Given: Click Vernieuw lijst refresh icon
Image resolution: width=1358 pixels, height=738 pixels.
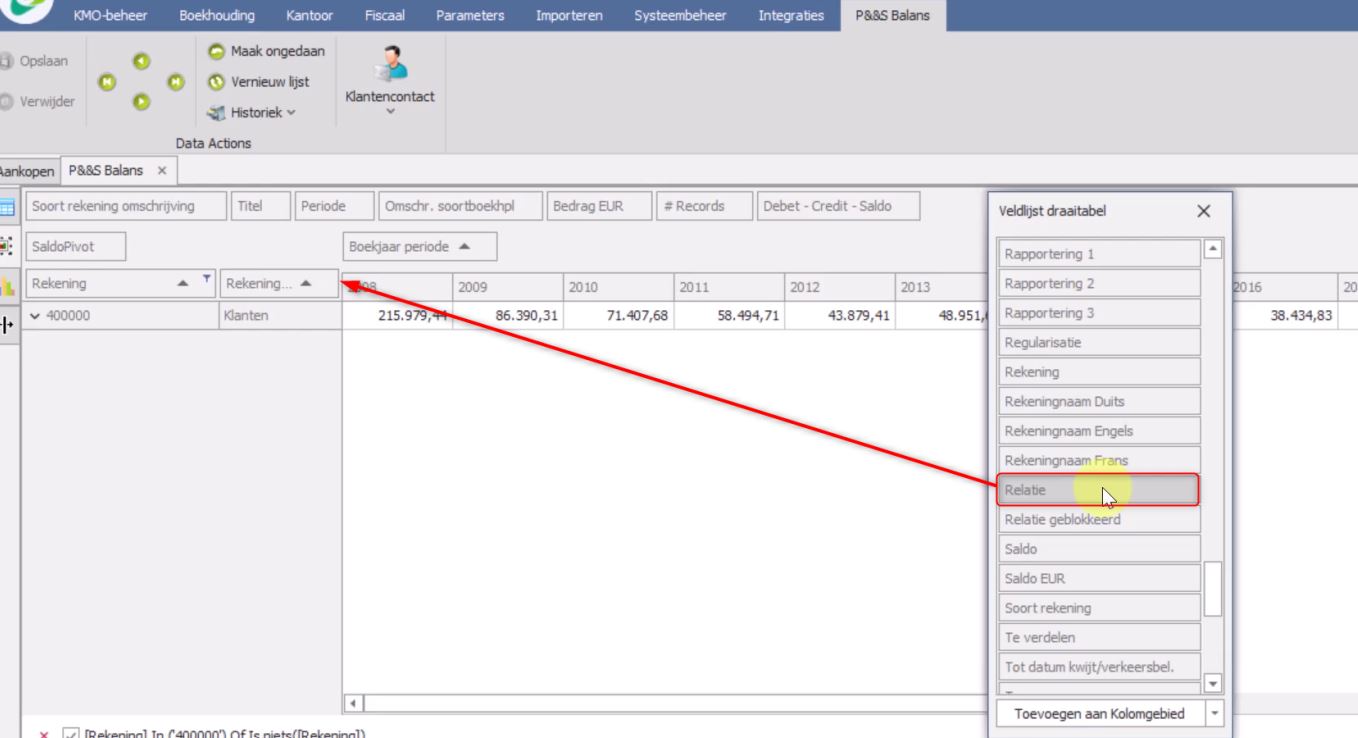Looking at the screenshot, I should [x=216, y=82].
